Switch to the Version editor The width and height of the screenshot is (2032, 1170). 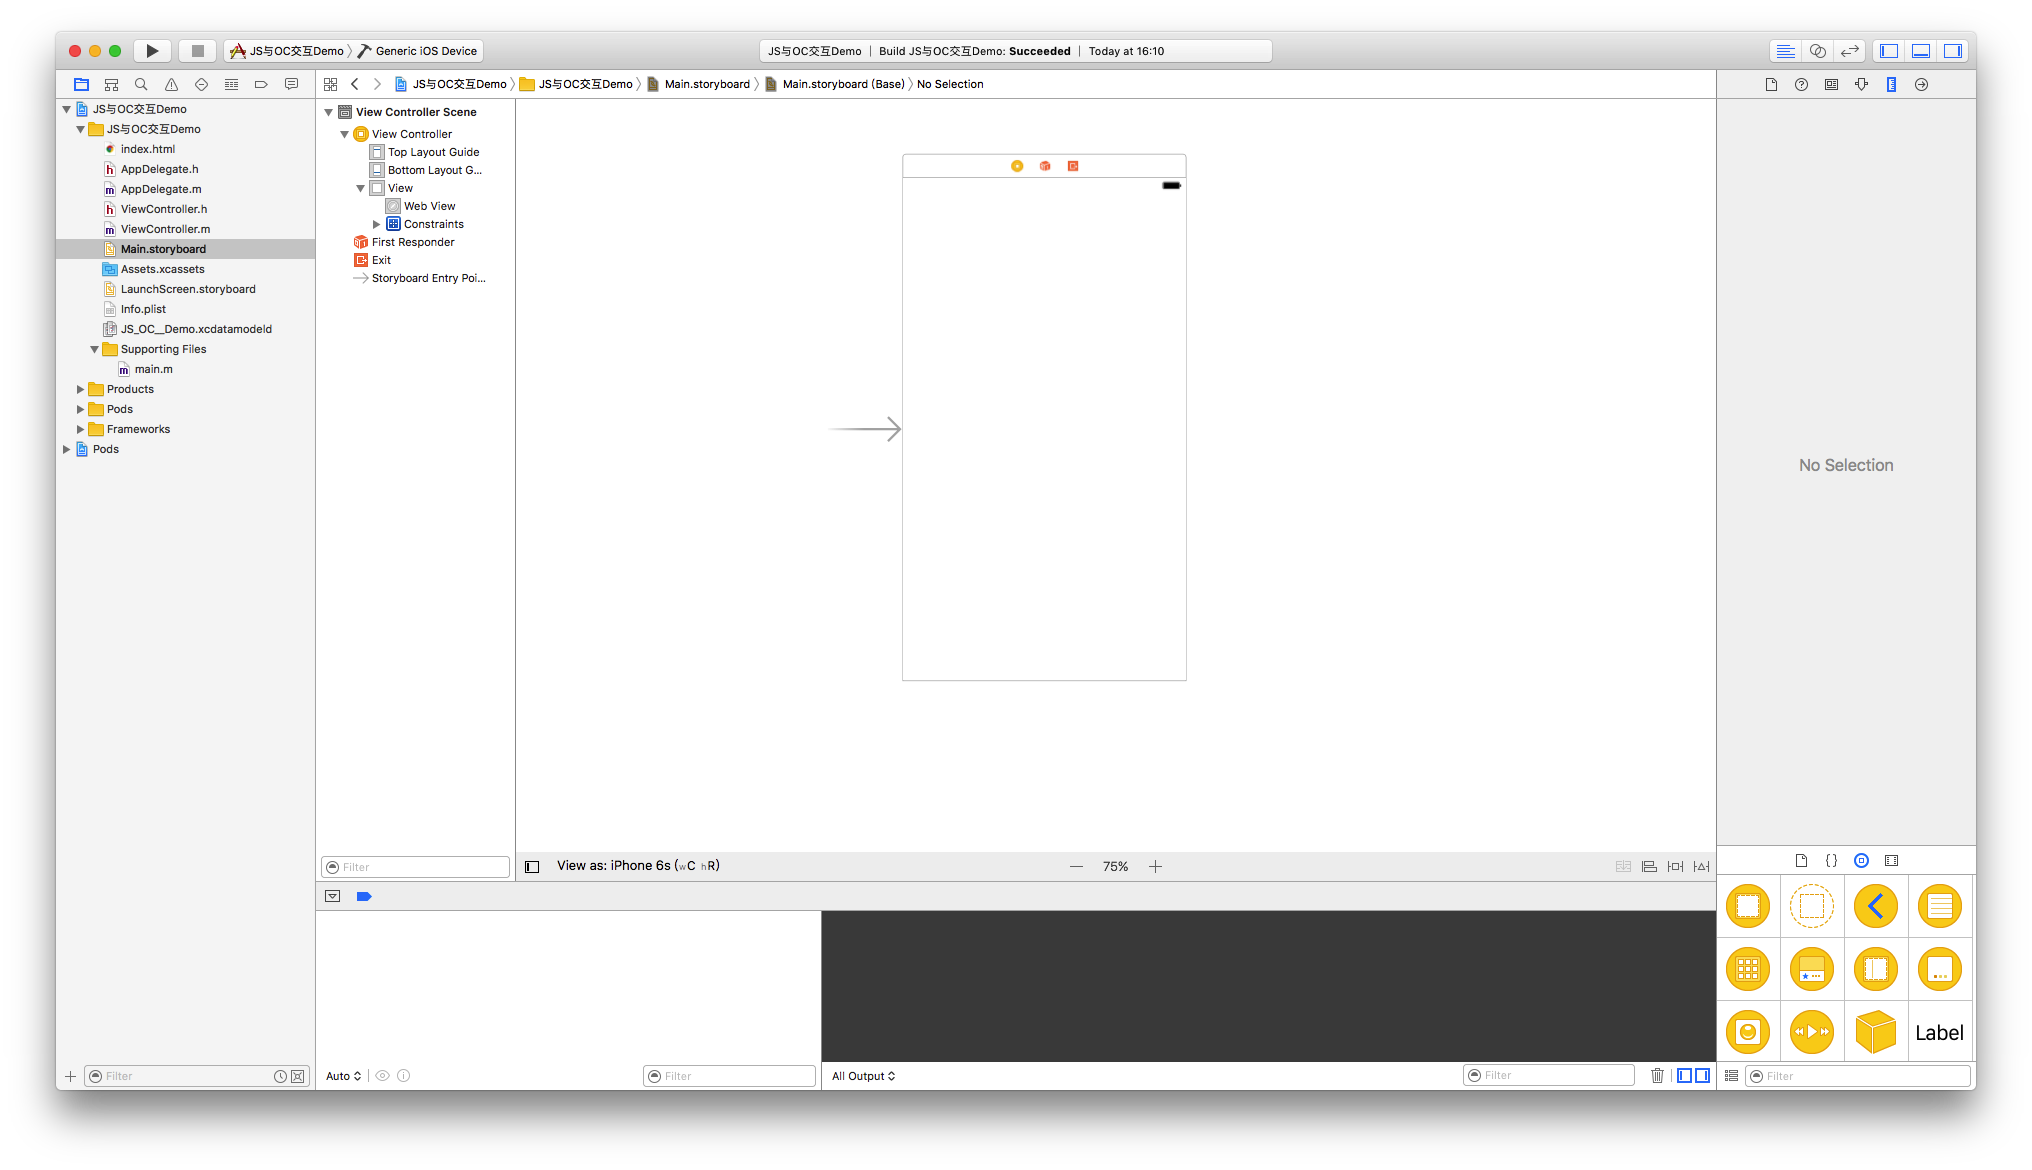click(1849, 50)
